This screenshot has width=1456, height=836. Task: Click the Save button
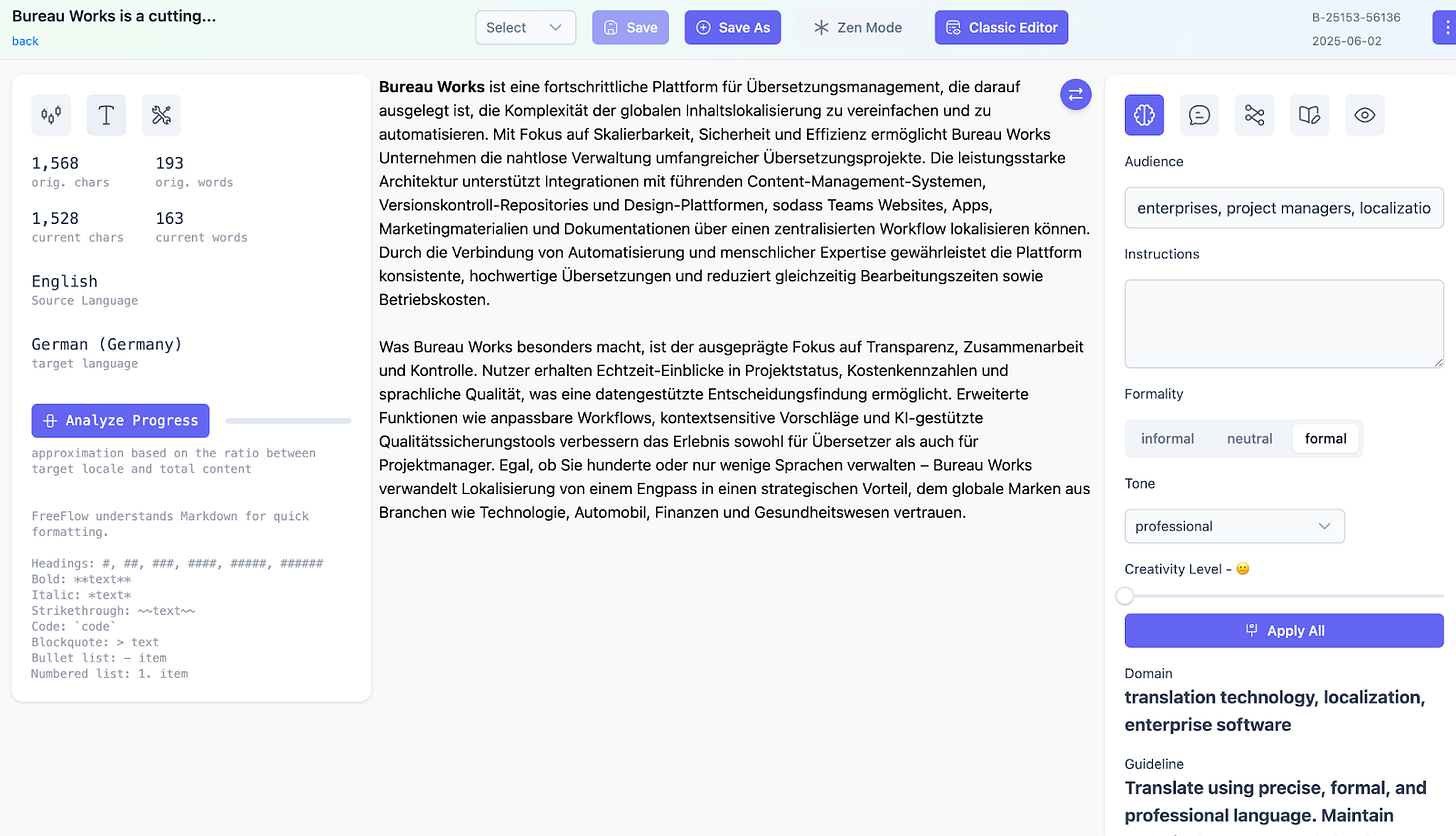tap(630, 27)
